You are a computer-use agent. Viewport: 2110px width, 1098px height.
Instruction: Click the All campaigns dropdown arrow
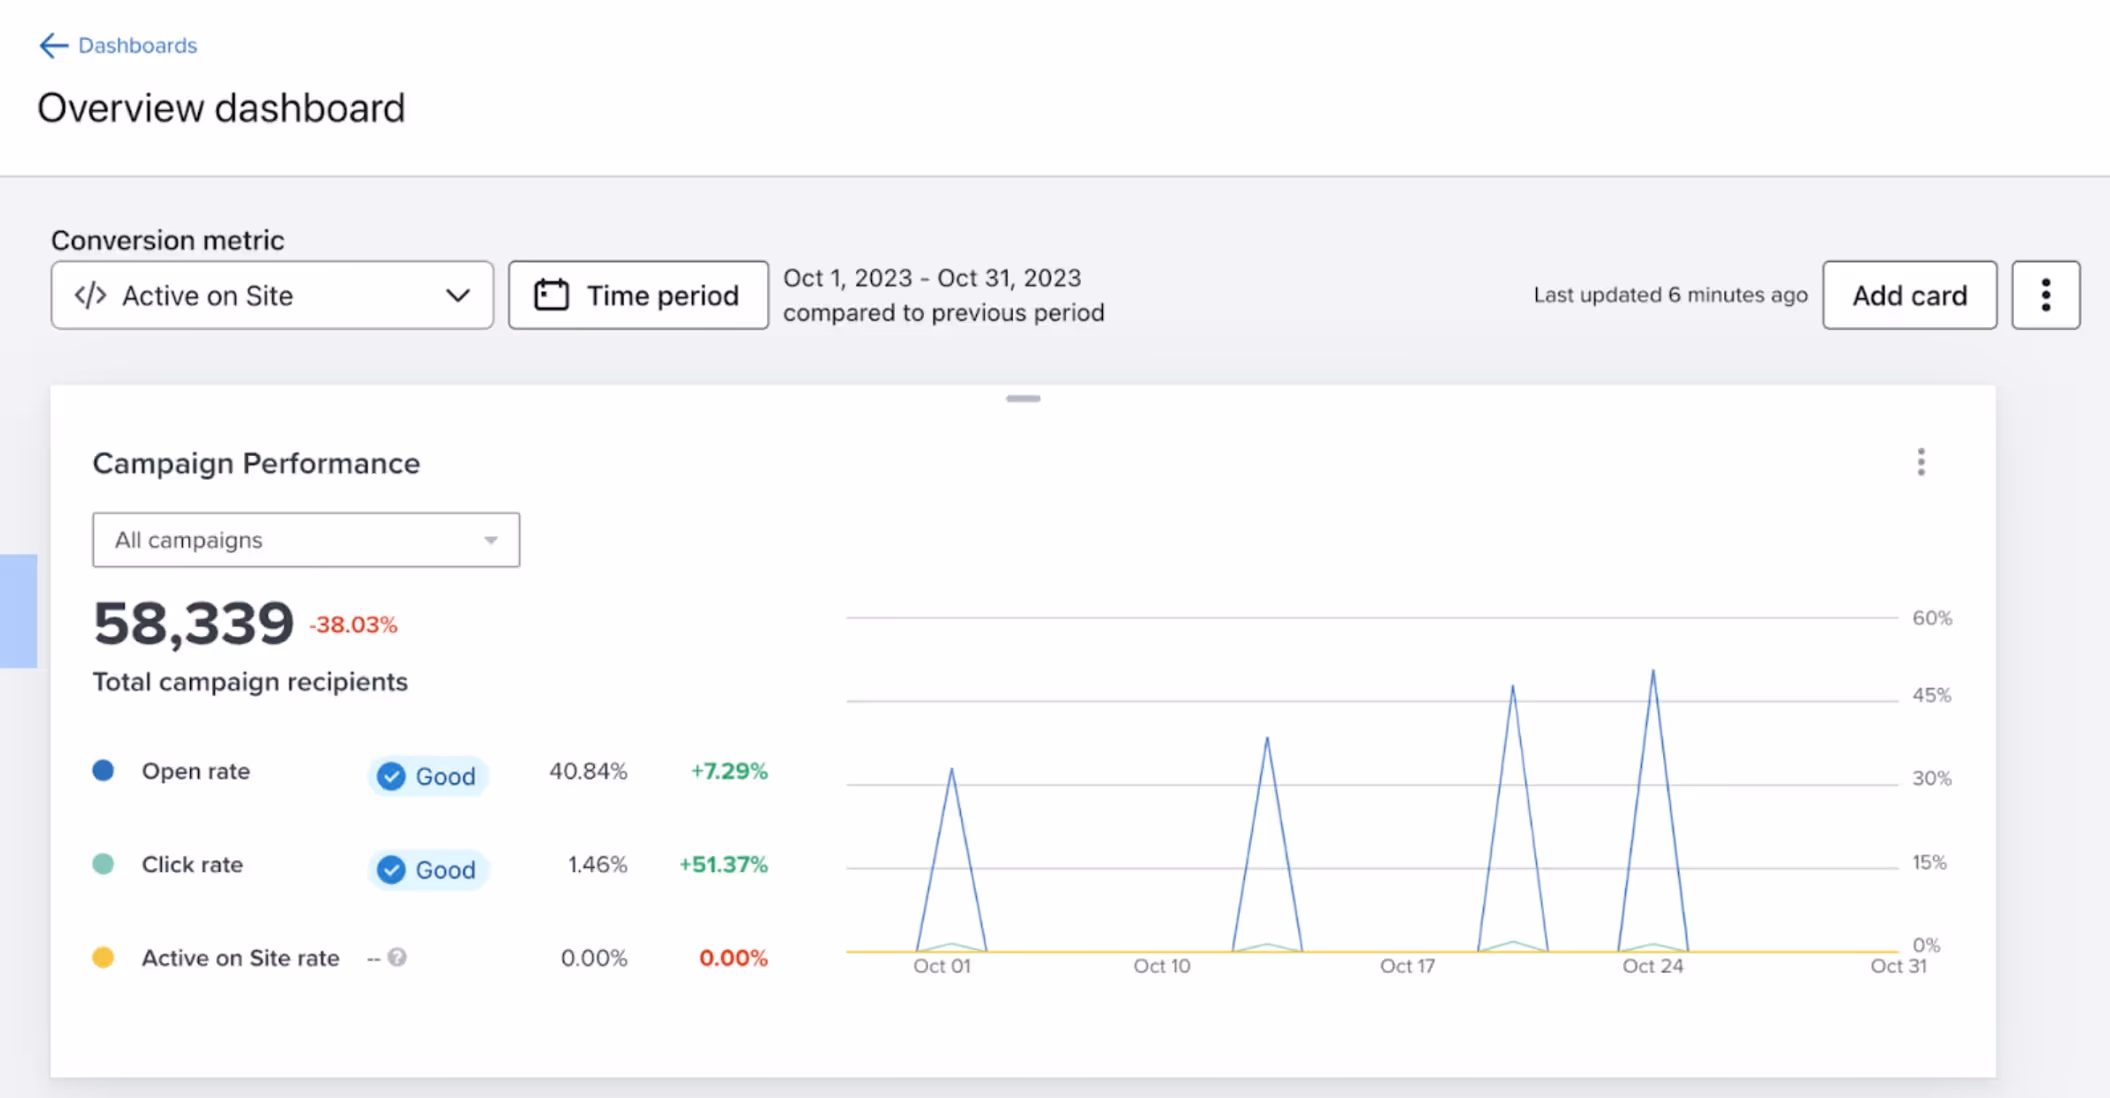490,540
